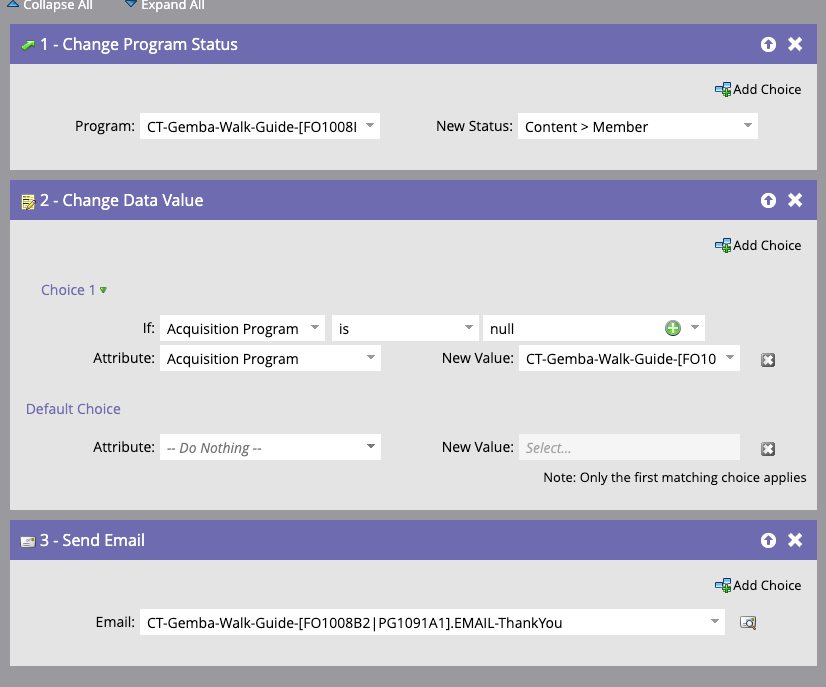Delete the Change Program Status step

click(x=795, y=44)
